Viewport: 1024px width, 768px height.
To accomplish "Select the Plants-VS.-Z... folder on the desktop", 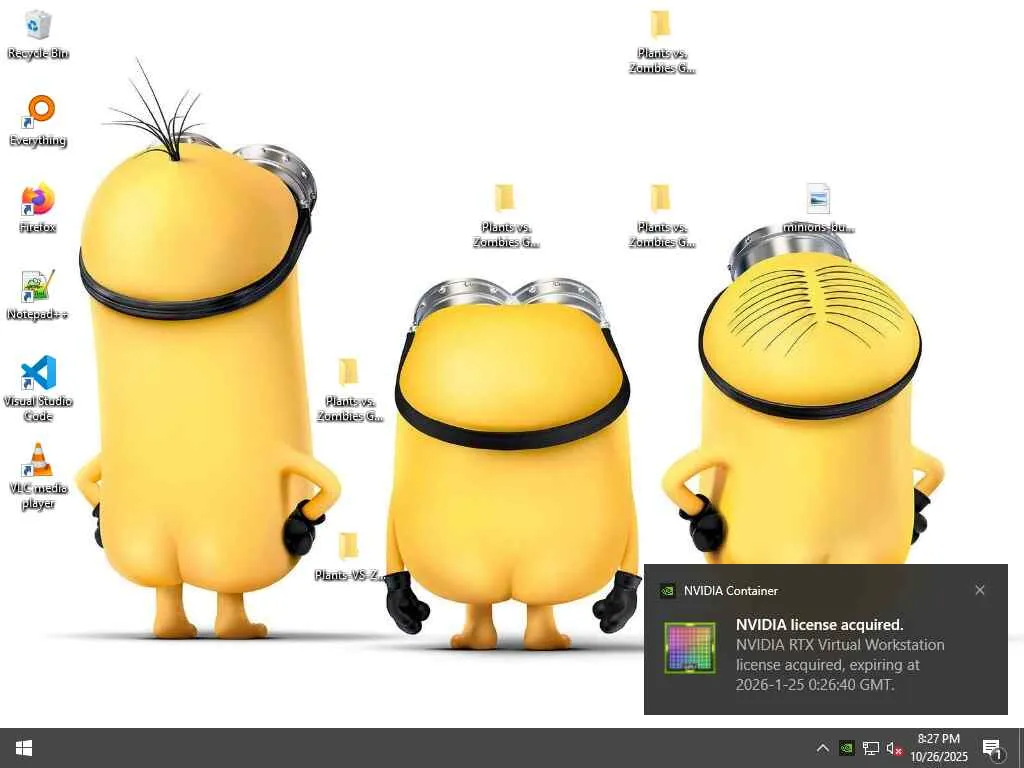I will tap(349, 556).
